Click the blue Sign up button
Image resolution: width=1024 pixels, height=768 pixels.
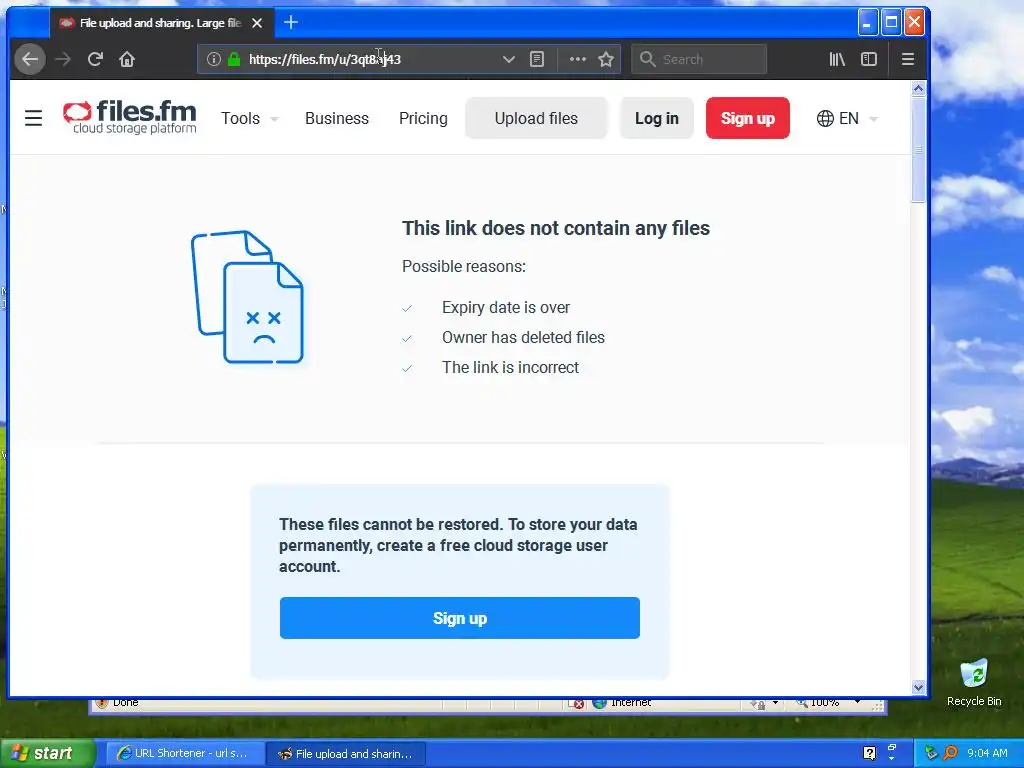(x=460, y=618)
